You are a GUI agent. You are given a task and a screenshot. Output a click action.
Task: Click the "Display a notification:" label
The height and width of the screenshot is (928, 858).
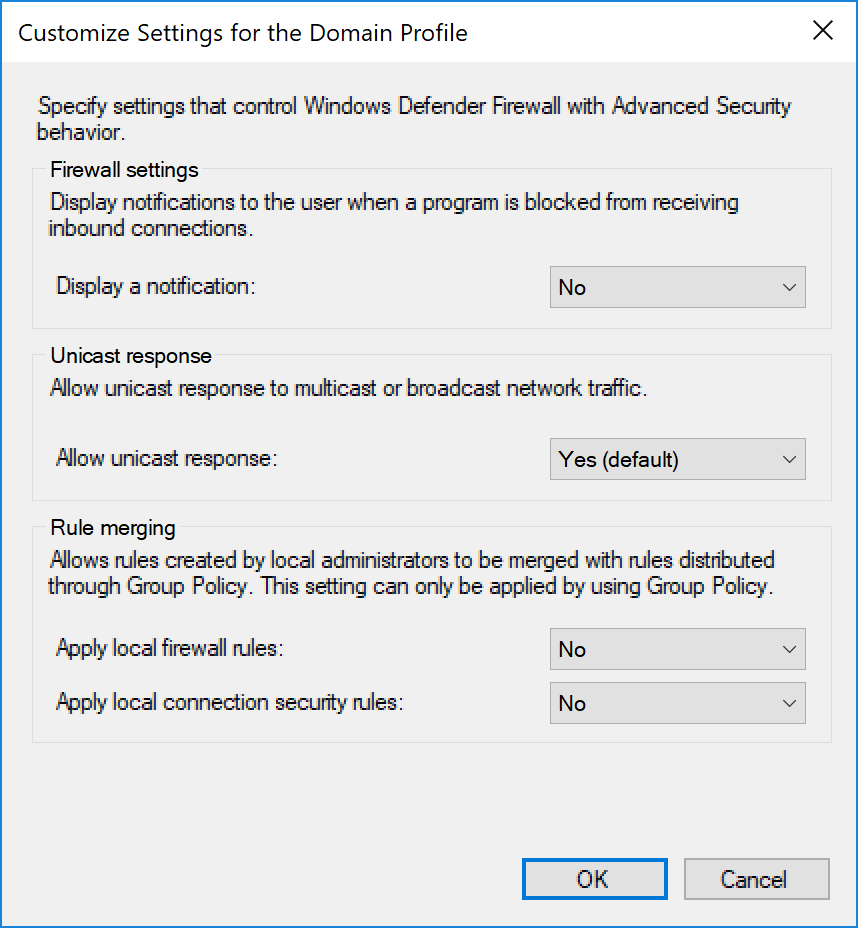pos(156,286)
